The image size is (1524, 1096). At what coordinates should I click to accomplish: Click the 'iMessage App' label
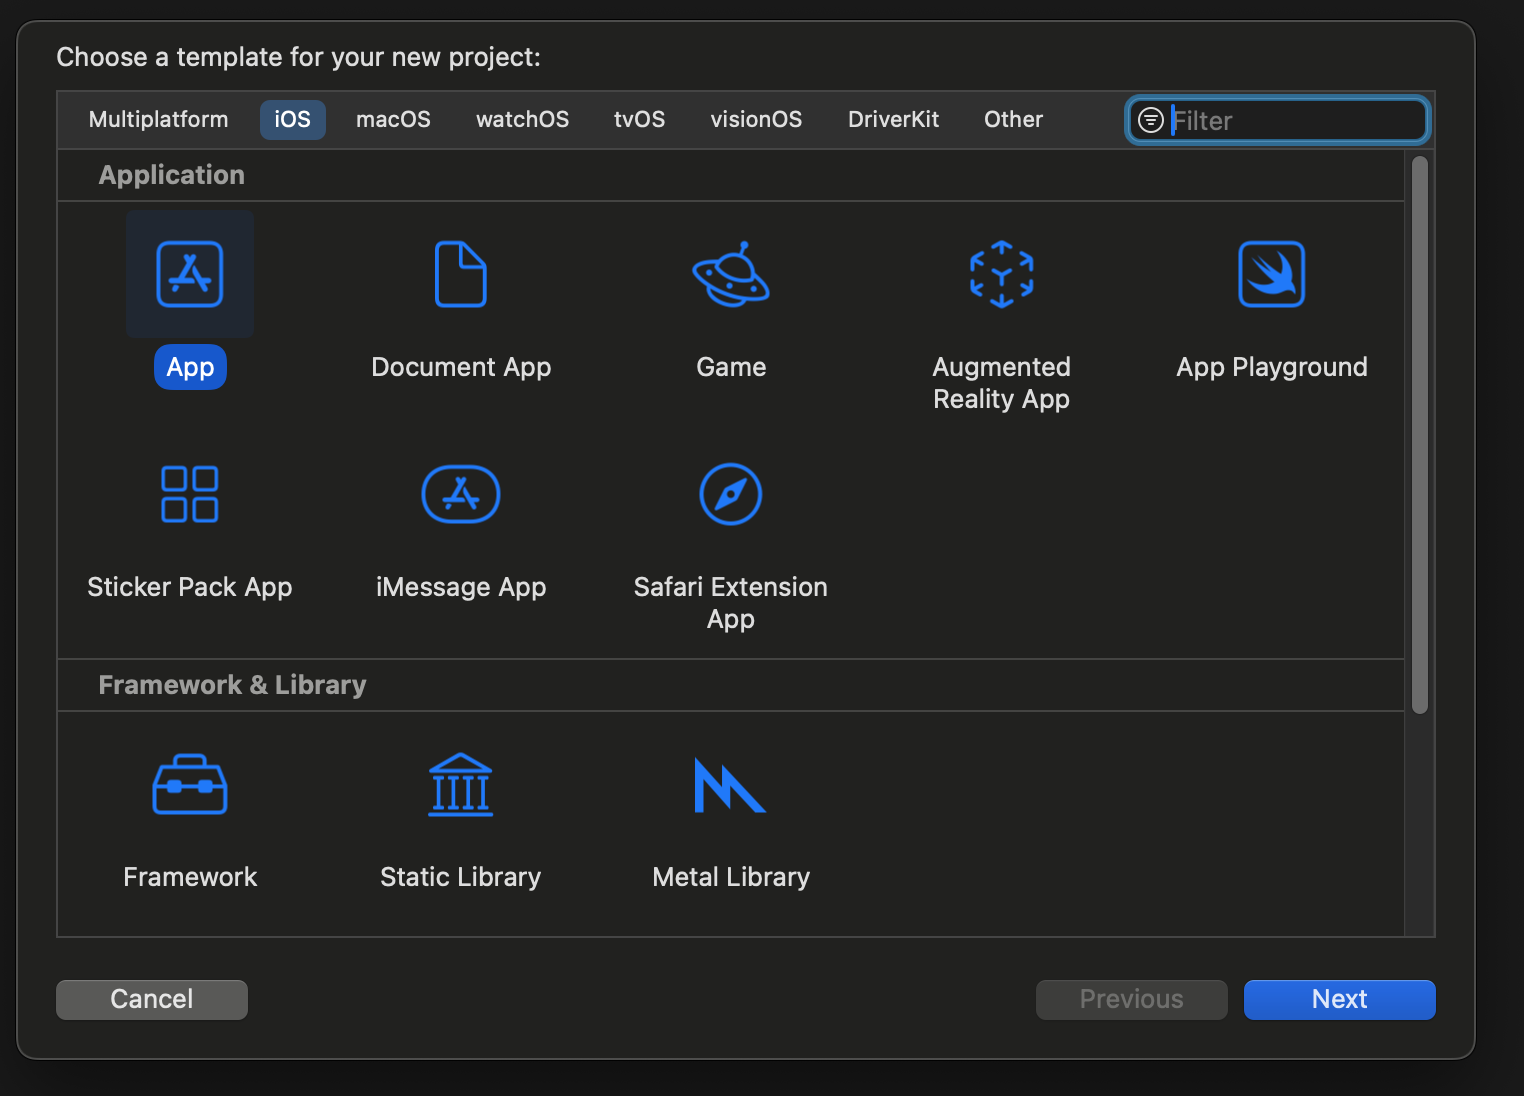(461, 587)
